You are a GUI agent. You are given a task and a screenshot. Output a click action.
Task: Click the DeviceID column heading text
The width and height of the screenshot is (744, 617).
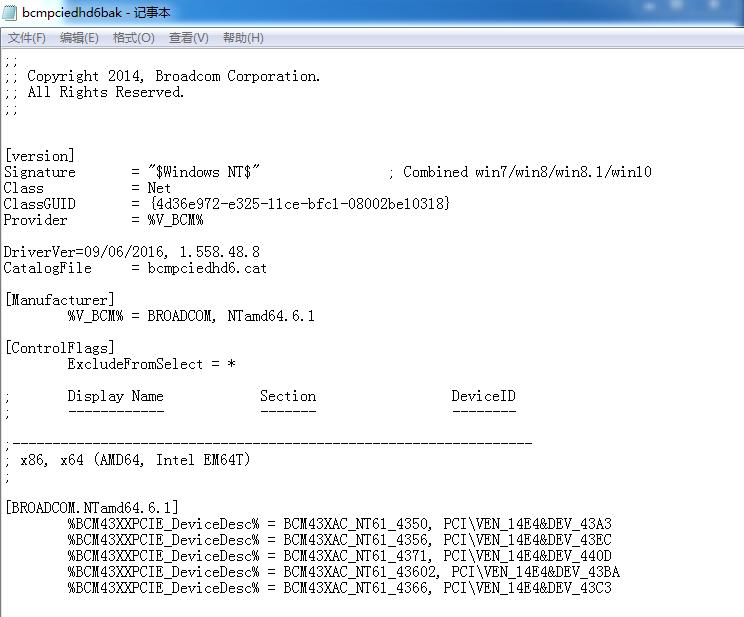[484, 396]
